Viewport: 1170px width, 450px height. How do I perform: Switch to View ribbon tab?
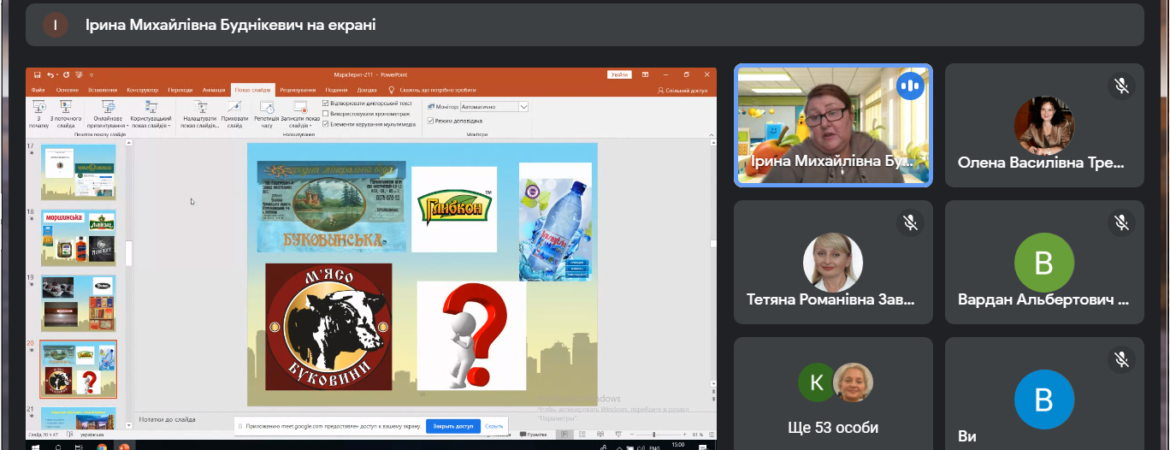(x=337, y=90)
